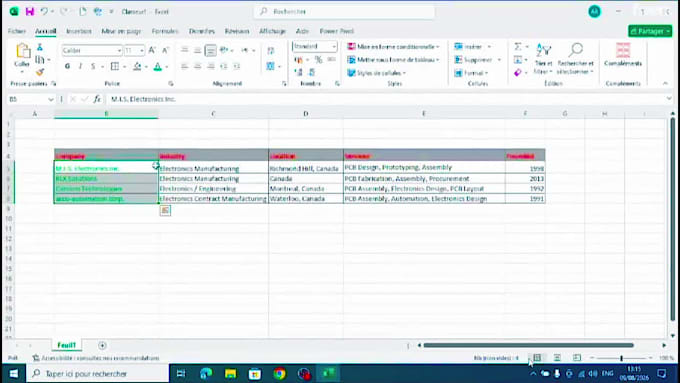Image resolution: width=680 pixels, height=383 pixels.
Task: Open the Fichier tab
Action: pyautogui.click(x=17, y=31)
